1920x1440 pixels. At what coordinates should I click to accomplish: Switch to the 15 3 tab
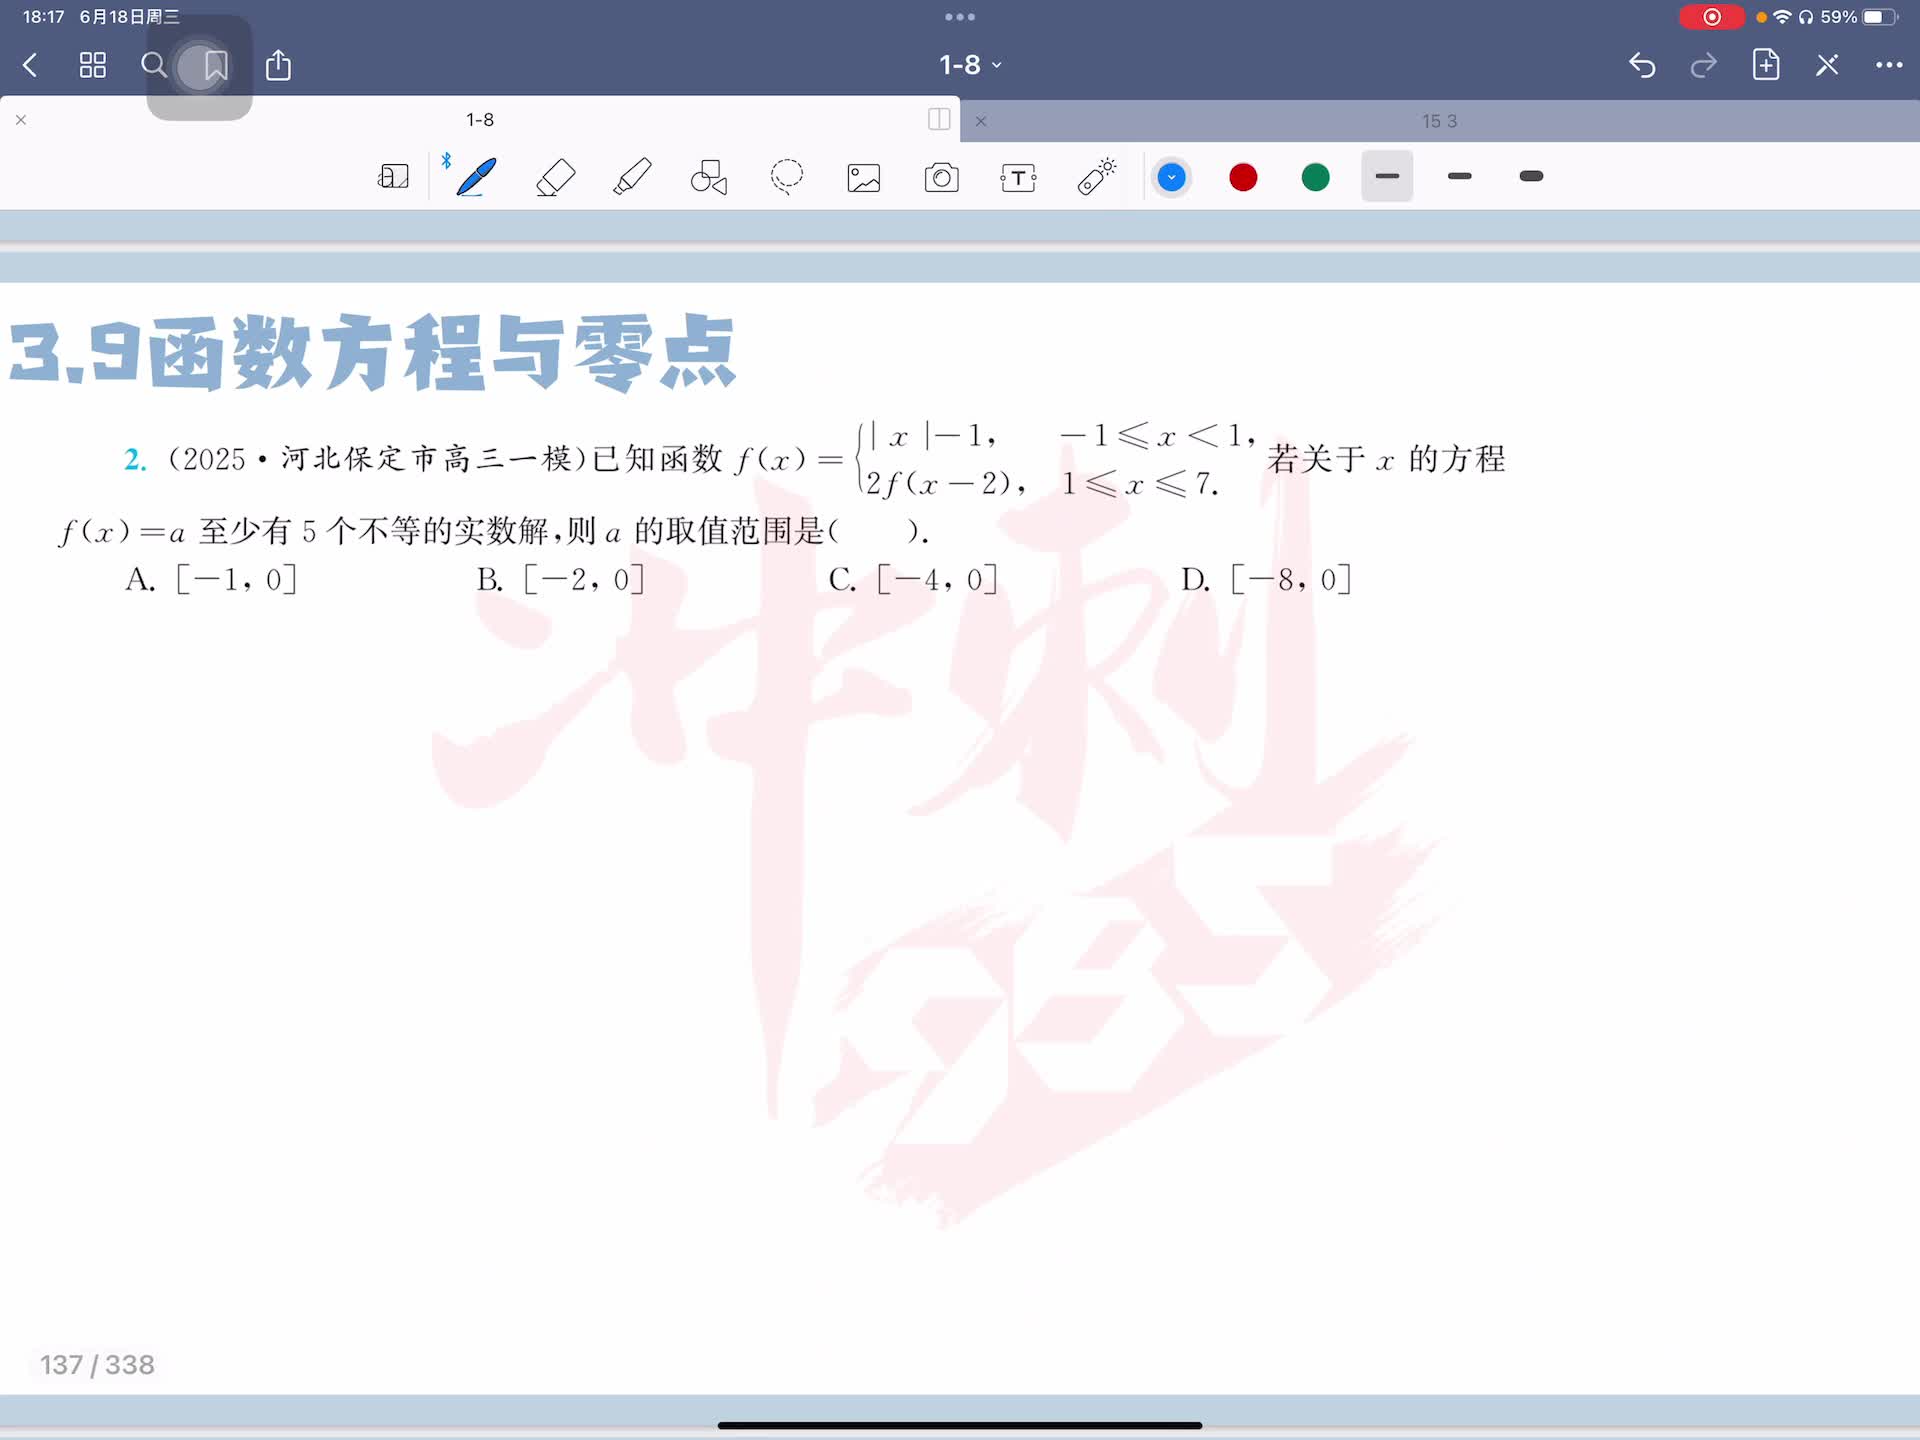1439,121
